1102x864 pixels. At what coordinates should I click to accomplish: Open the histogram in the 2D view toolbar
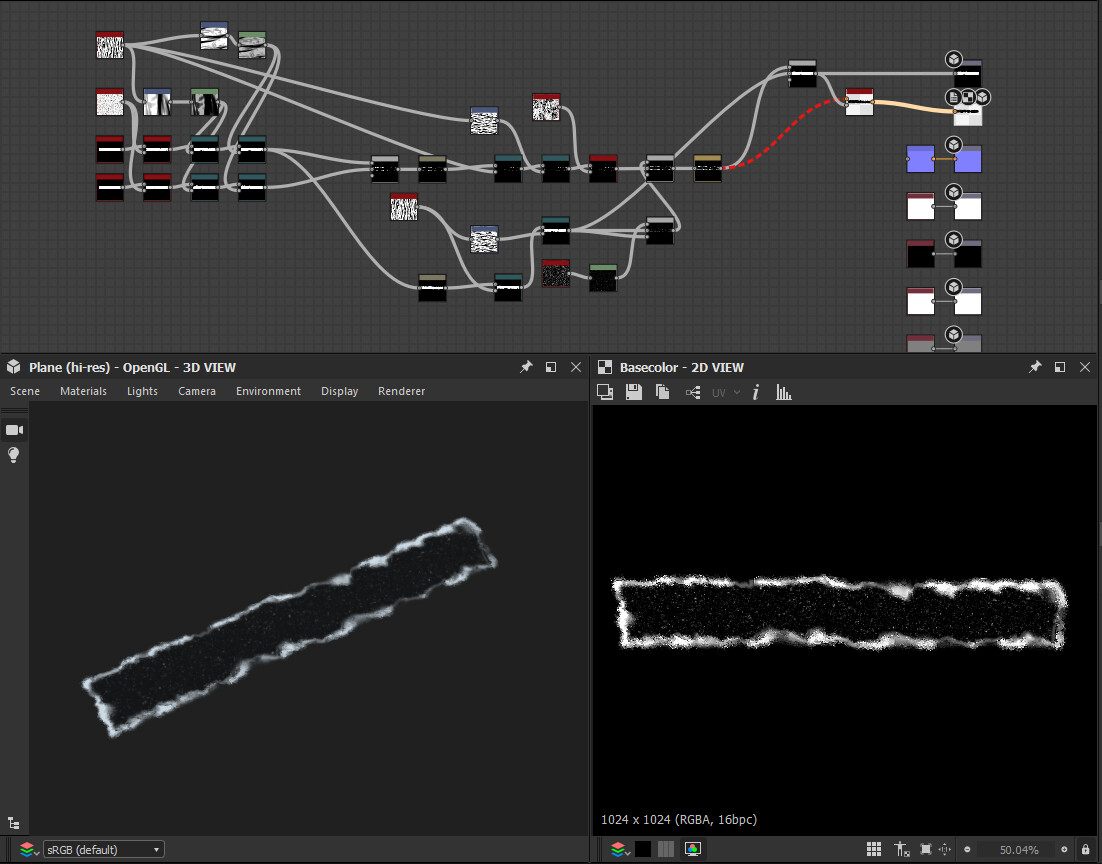click(784, 393)
